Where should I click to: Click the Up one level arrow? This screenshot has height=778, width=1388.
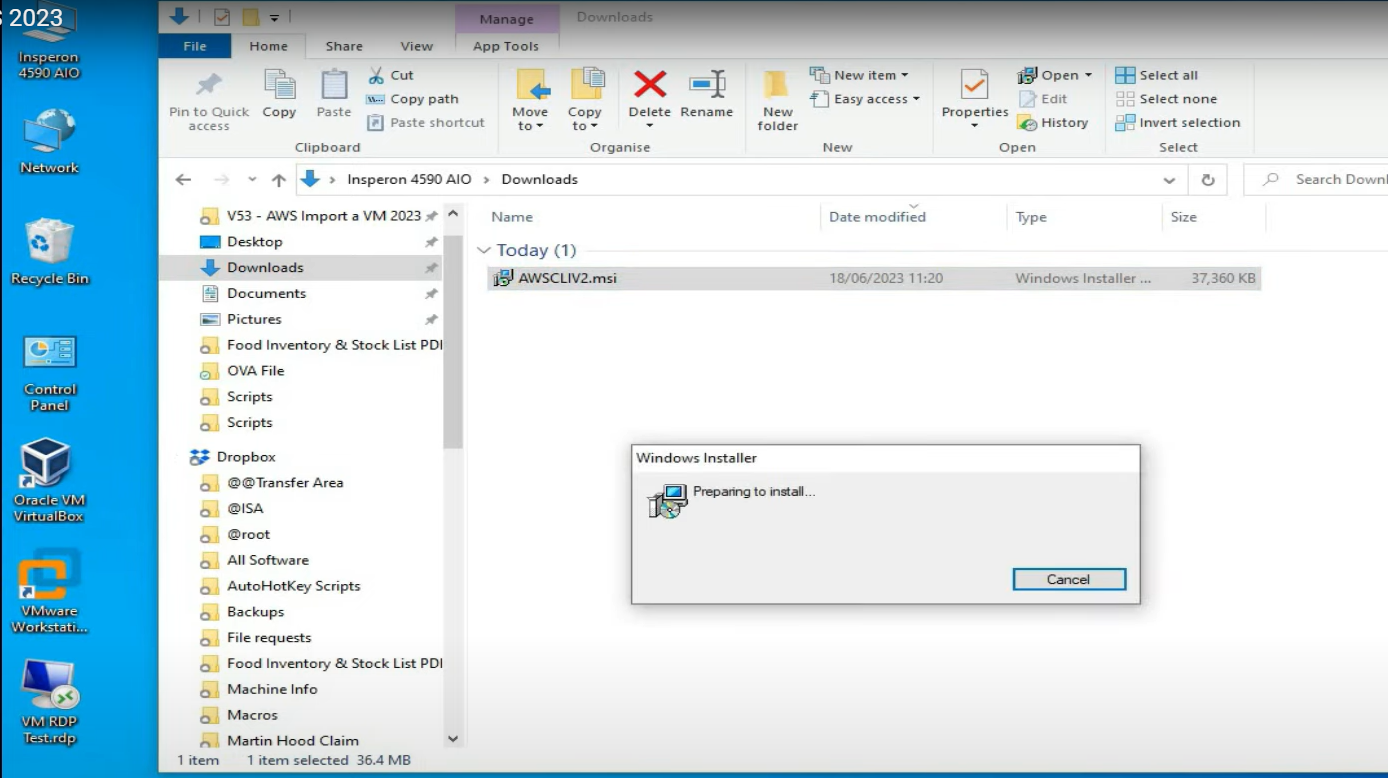coord(279,180)
